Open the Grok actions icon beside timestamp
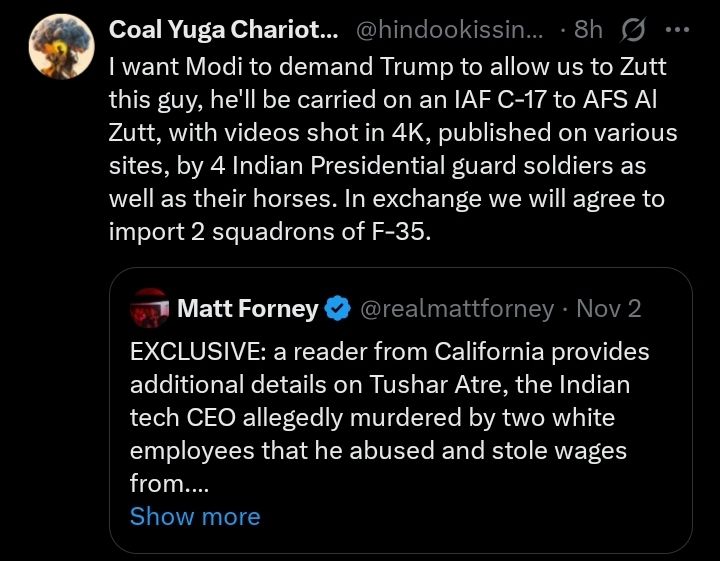720x561 pixels. (633, 30)
